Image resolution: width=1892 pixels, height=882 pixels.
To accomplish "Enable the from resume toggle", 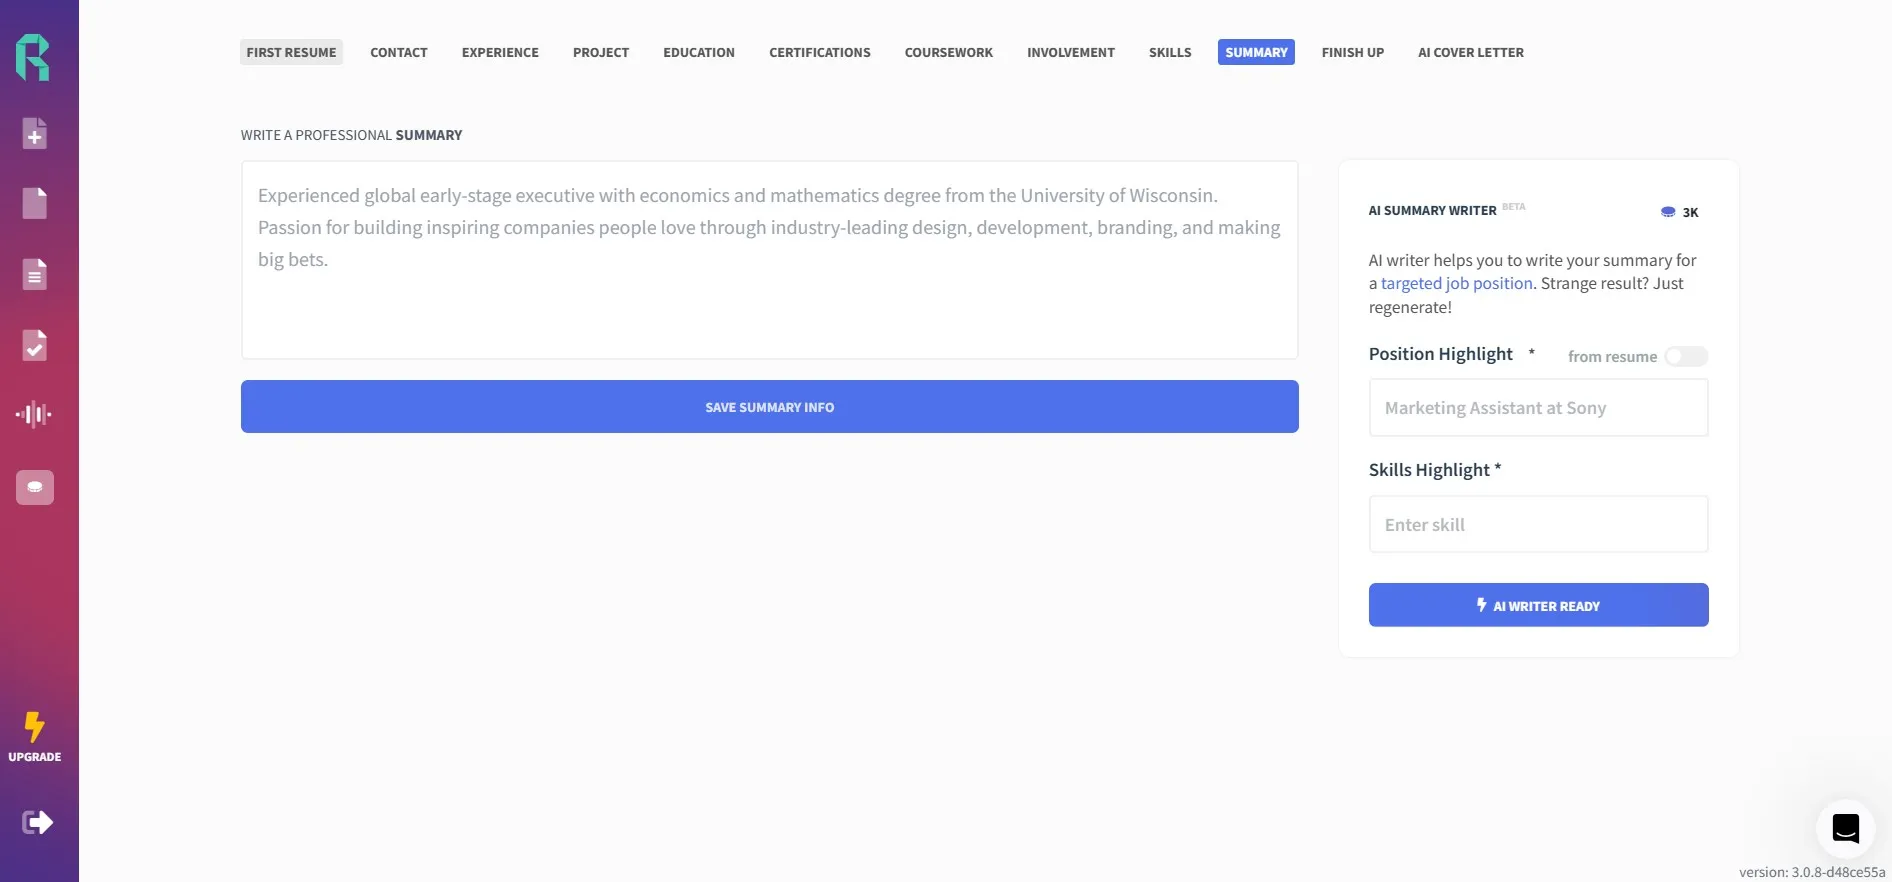I will (x=1686, y=356).
